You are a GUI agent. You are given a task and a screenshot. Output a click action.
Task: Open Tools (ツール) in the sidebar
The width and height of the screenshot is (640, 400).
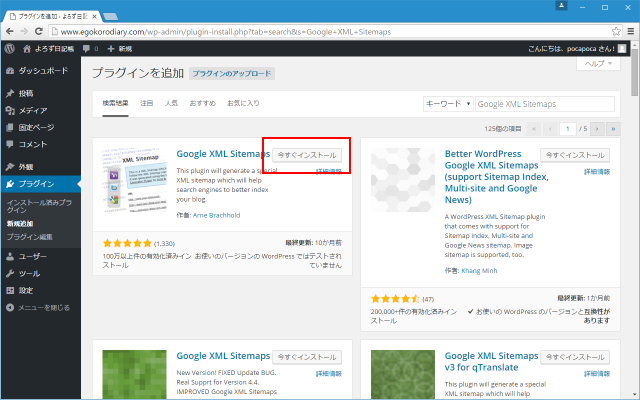(30, 273)
